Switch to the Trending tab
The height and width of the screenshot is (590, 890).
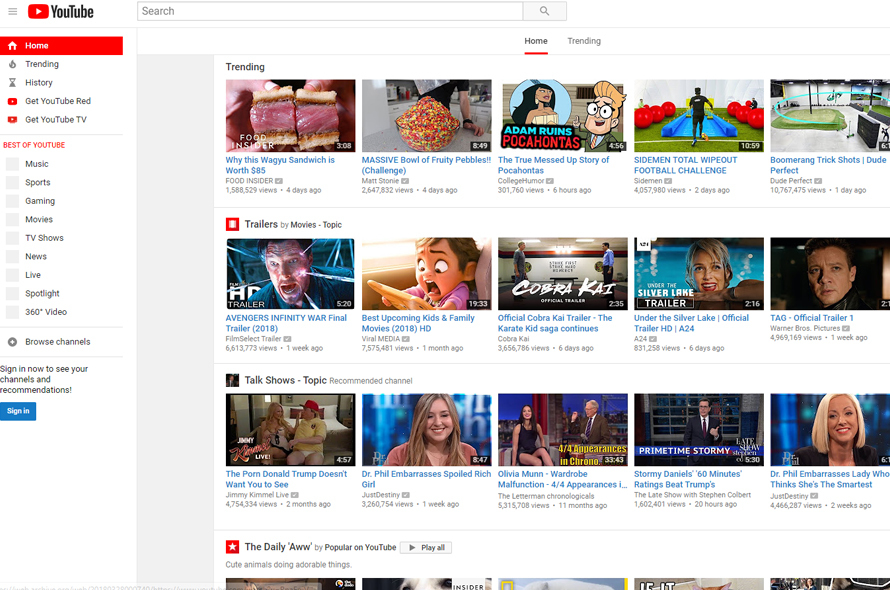click(584, 41)
